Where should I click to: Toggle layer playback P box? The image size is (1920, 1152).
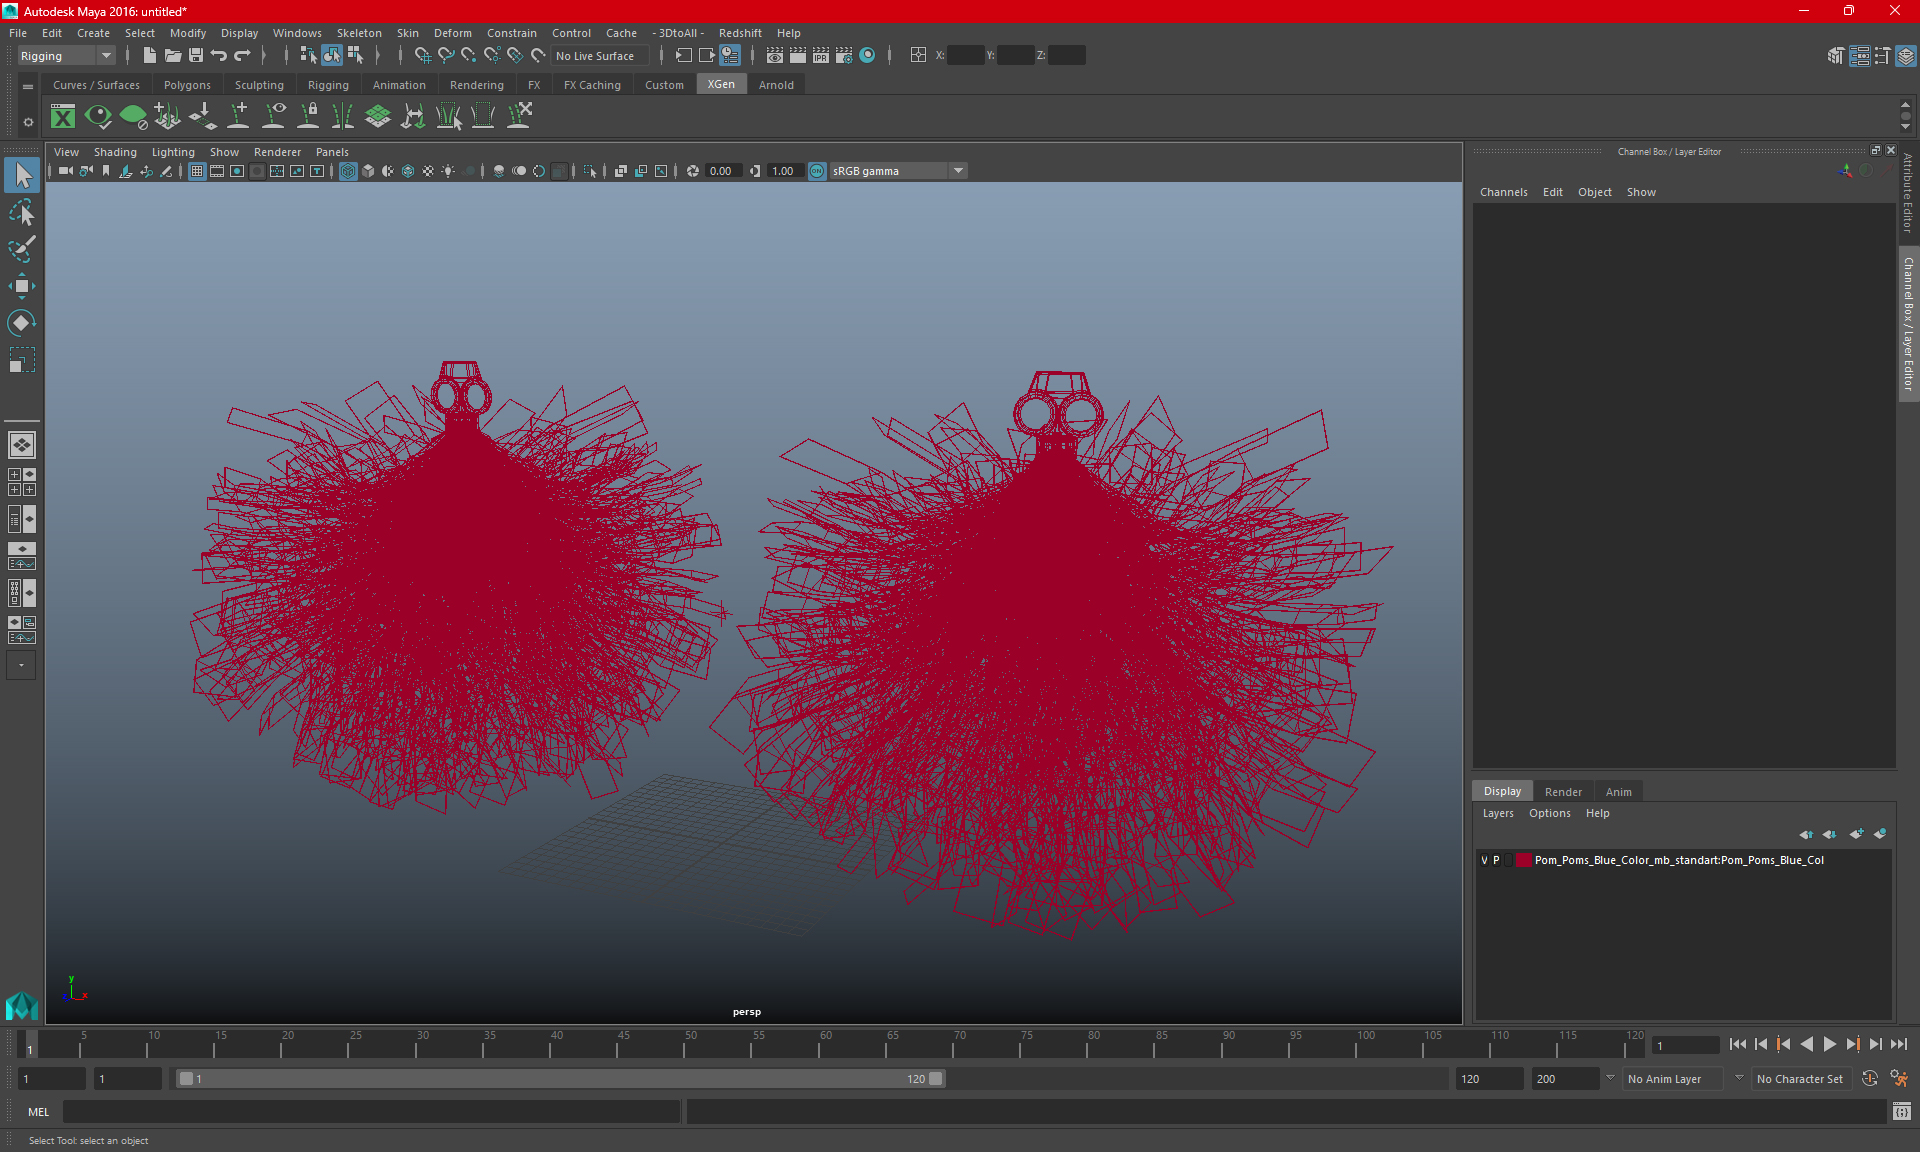click(1496, 860)
